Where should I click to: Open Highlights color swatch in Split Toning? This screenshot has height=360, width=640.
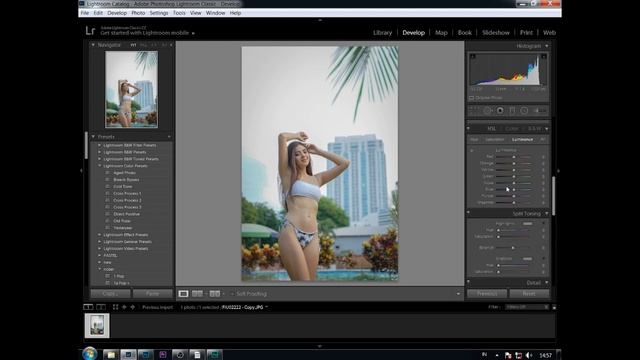pos(527,224)
